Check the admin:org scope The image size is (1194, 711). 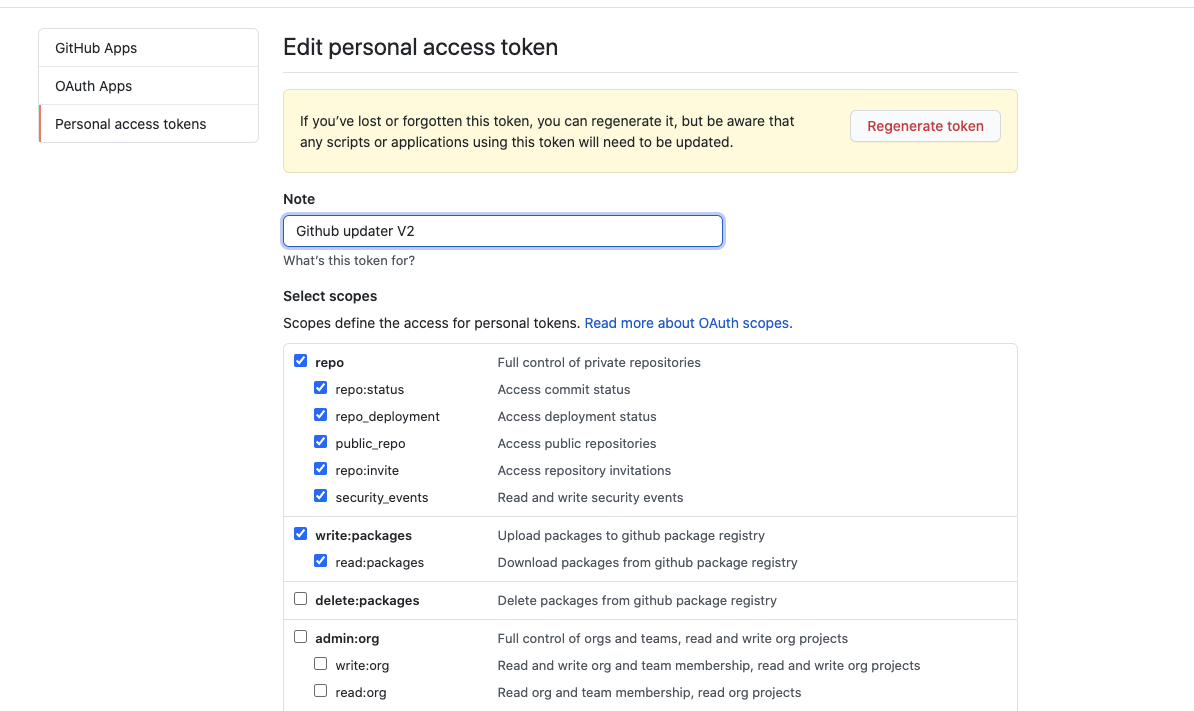tap(300, 636)
